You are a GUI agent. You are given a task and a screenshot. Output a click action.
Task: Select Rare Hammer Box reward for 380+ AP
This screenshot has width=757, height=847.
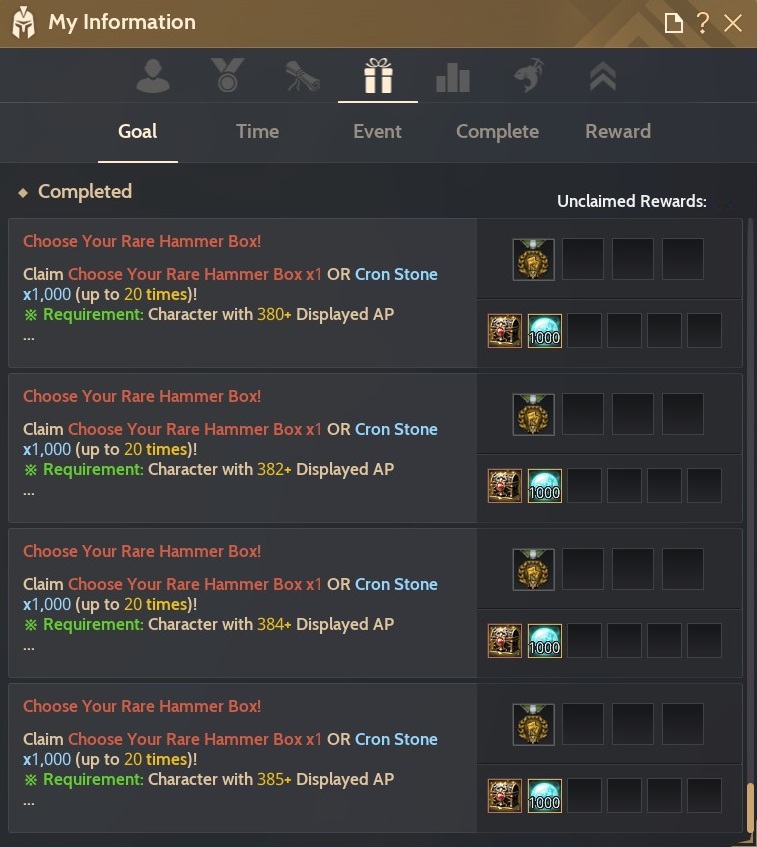505,331
